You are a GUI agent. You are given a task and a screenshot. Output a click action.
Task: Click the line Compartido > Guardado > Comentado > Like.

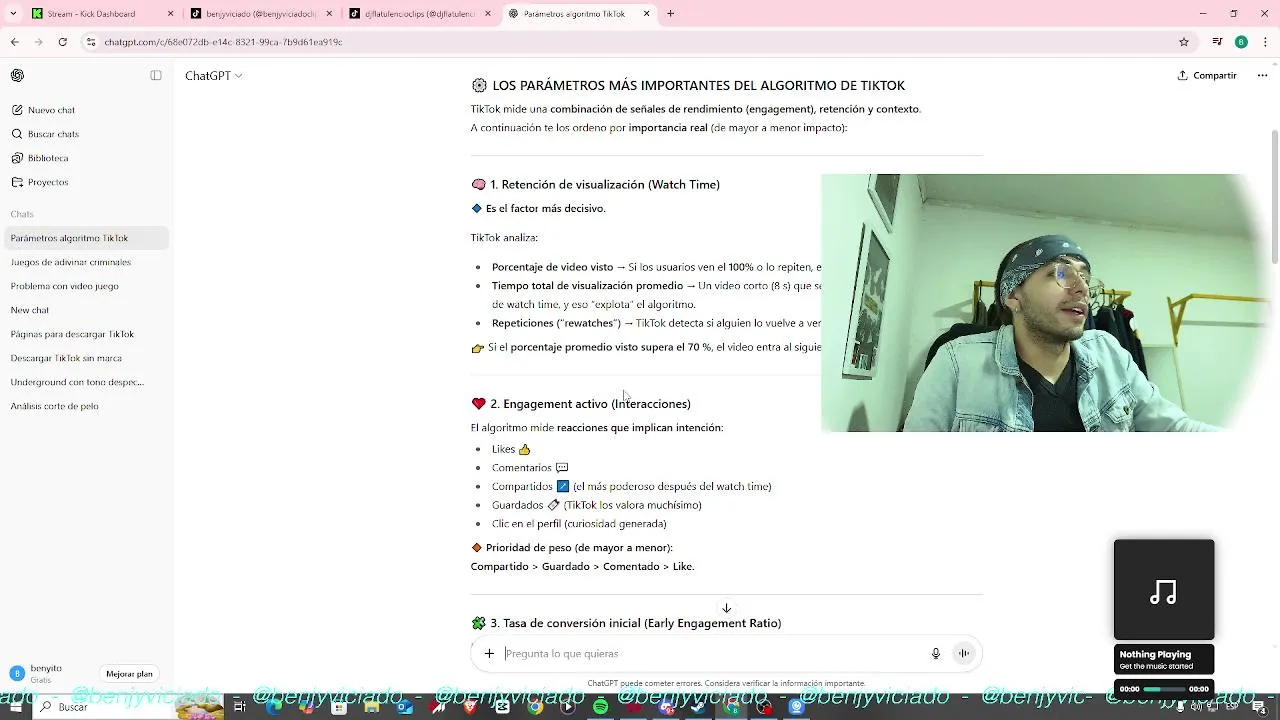pos(582,566)
